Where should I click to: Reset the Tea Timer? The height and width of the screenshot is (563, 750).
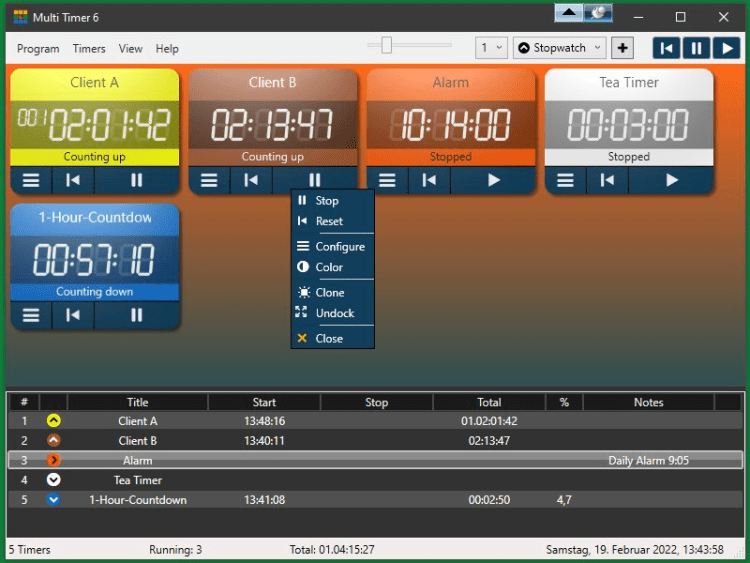click(x=607, y=180)
